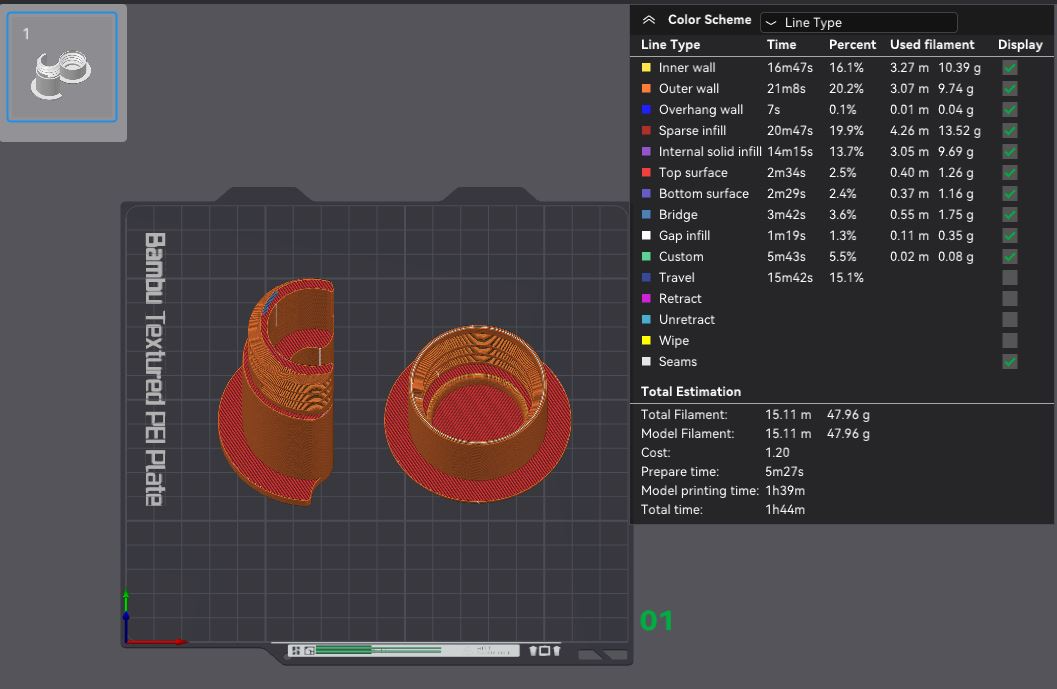1057x689 pixels.
Task: Click the Total Estimation heading
Action: pos(690,392)
